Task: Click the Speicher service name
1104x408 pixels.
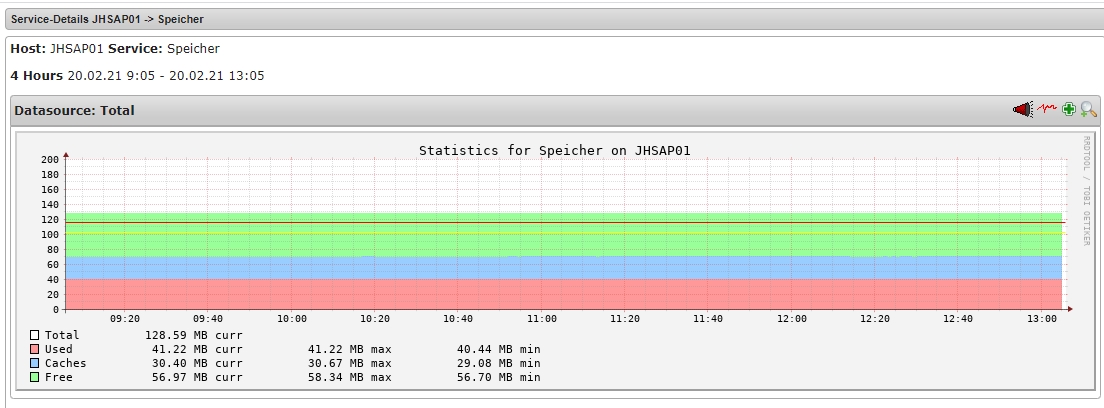Action: [x=193, y=48]
